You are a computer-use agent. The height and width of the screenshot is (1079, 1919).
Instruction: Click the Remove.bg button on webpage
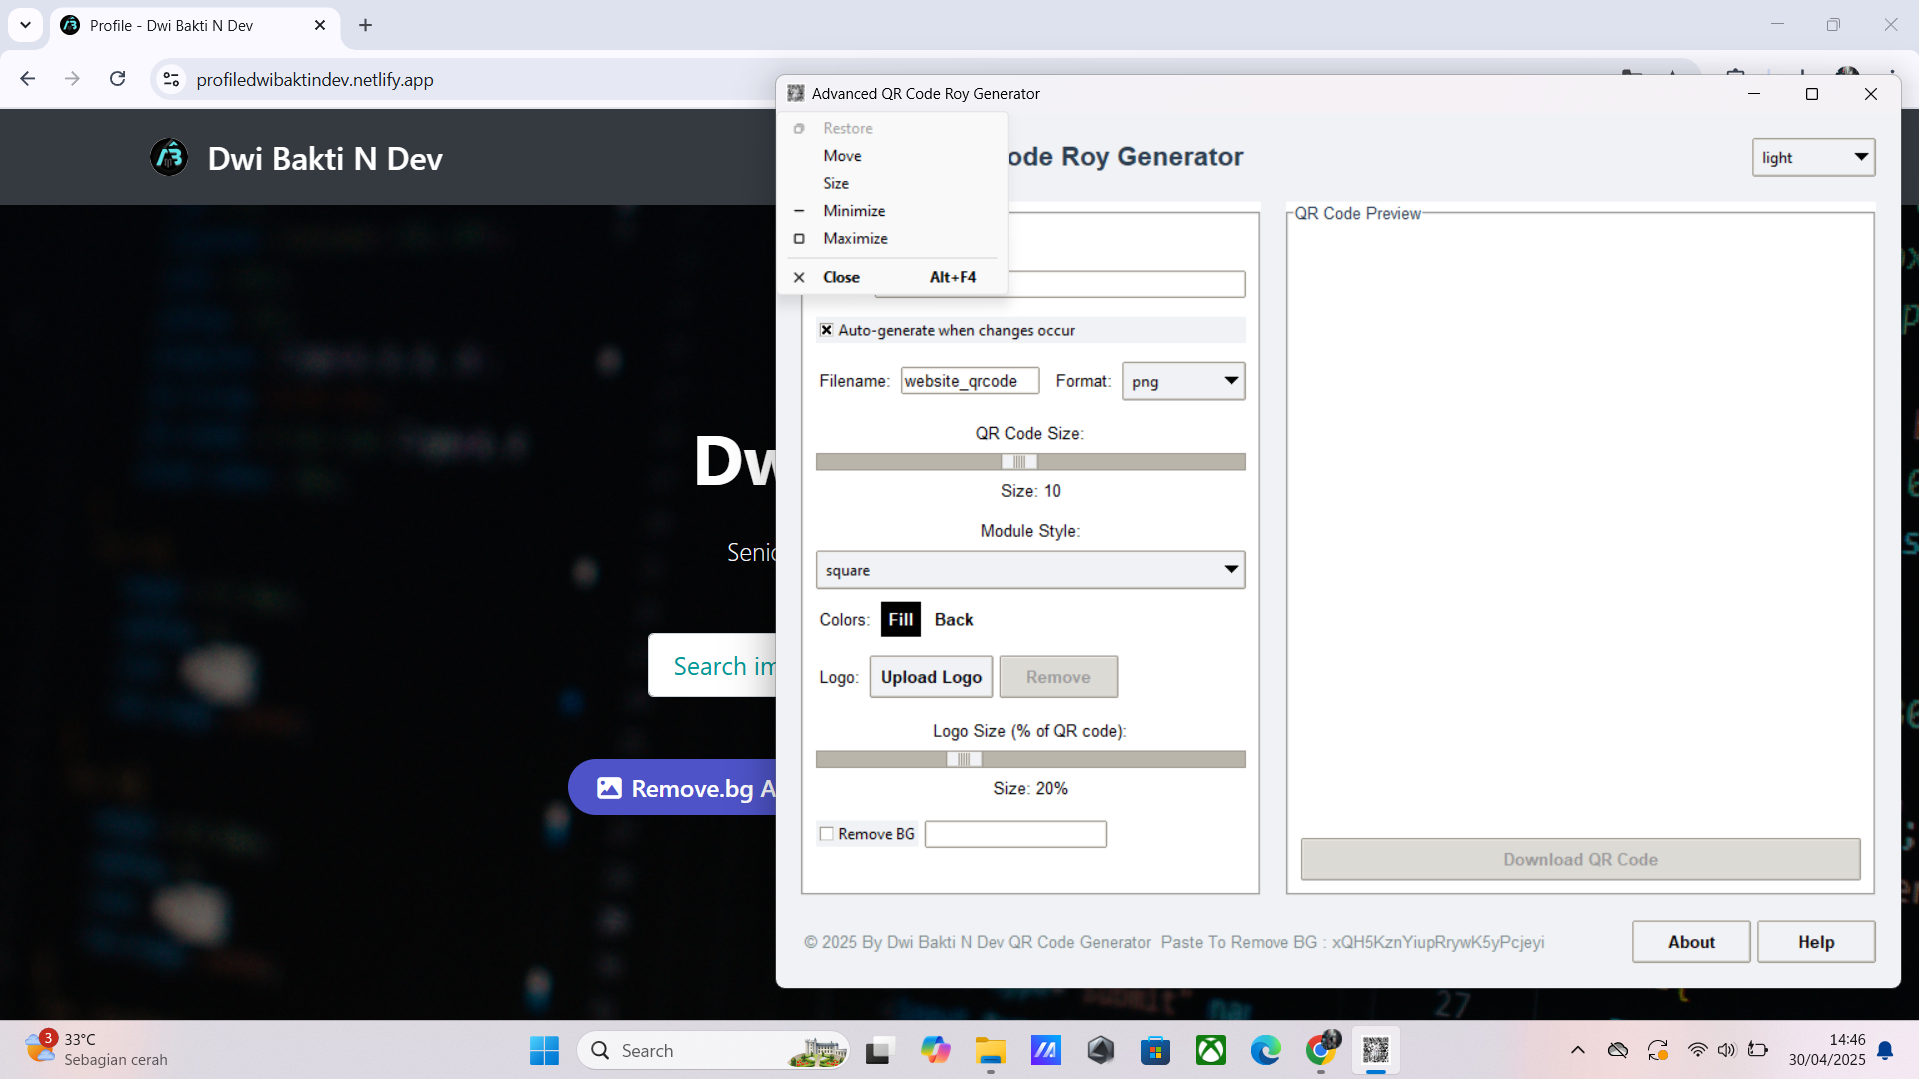673,788
